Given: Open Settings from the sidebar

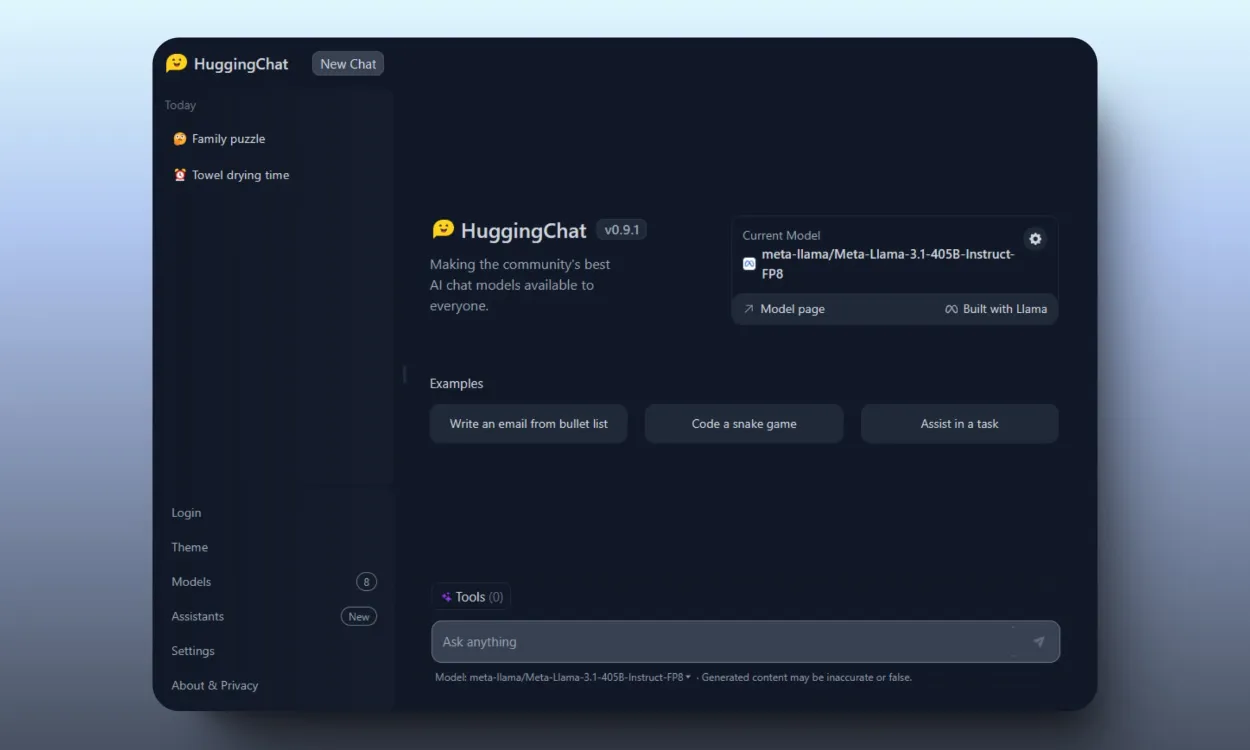Looking at the screenshot, I should click(x=193, y=651).
